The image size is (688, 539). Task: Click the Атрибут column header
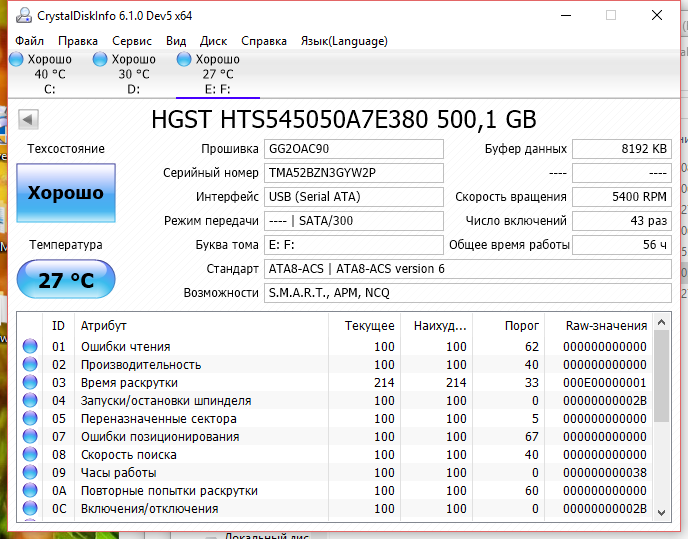tap(201, 326)
